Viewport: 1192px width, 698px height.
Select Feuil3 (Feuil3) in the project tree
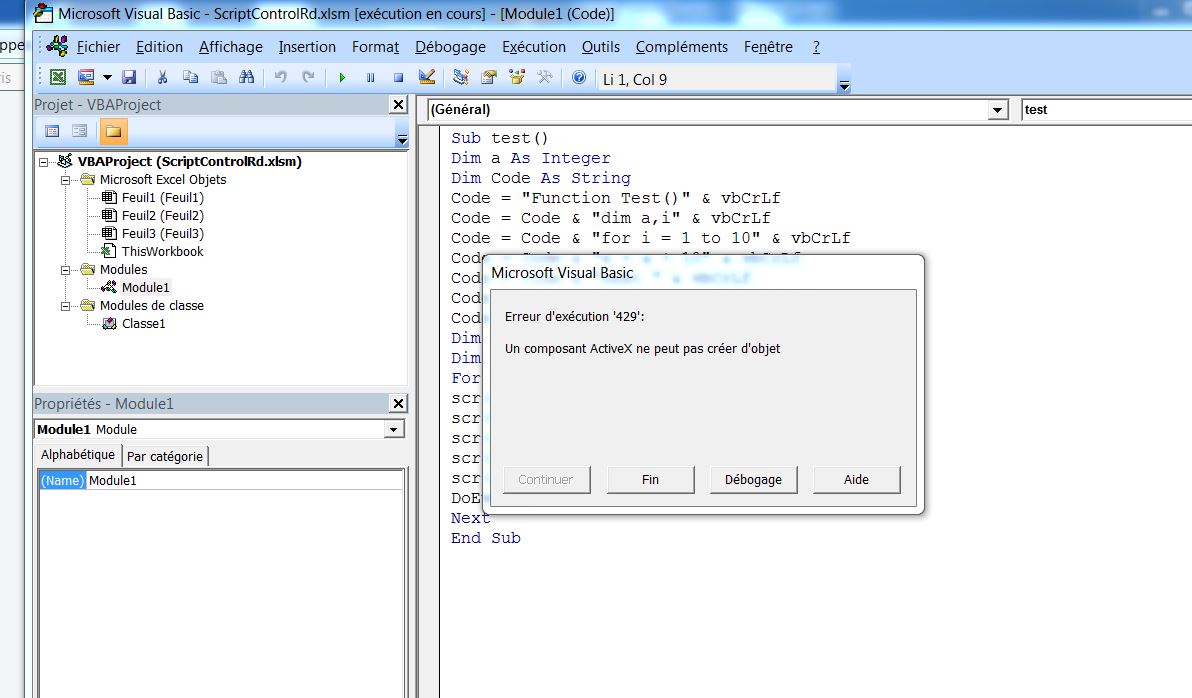click(x=163, y=233)
